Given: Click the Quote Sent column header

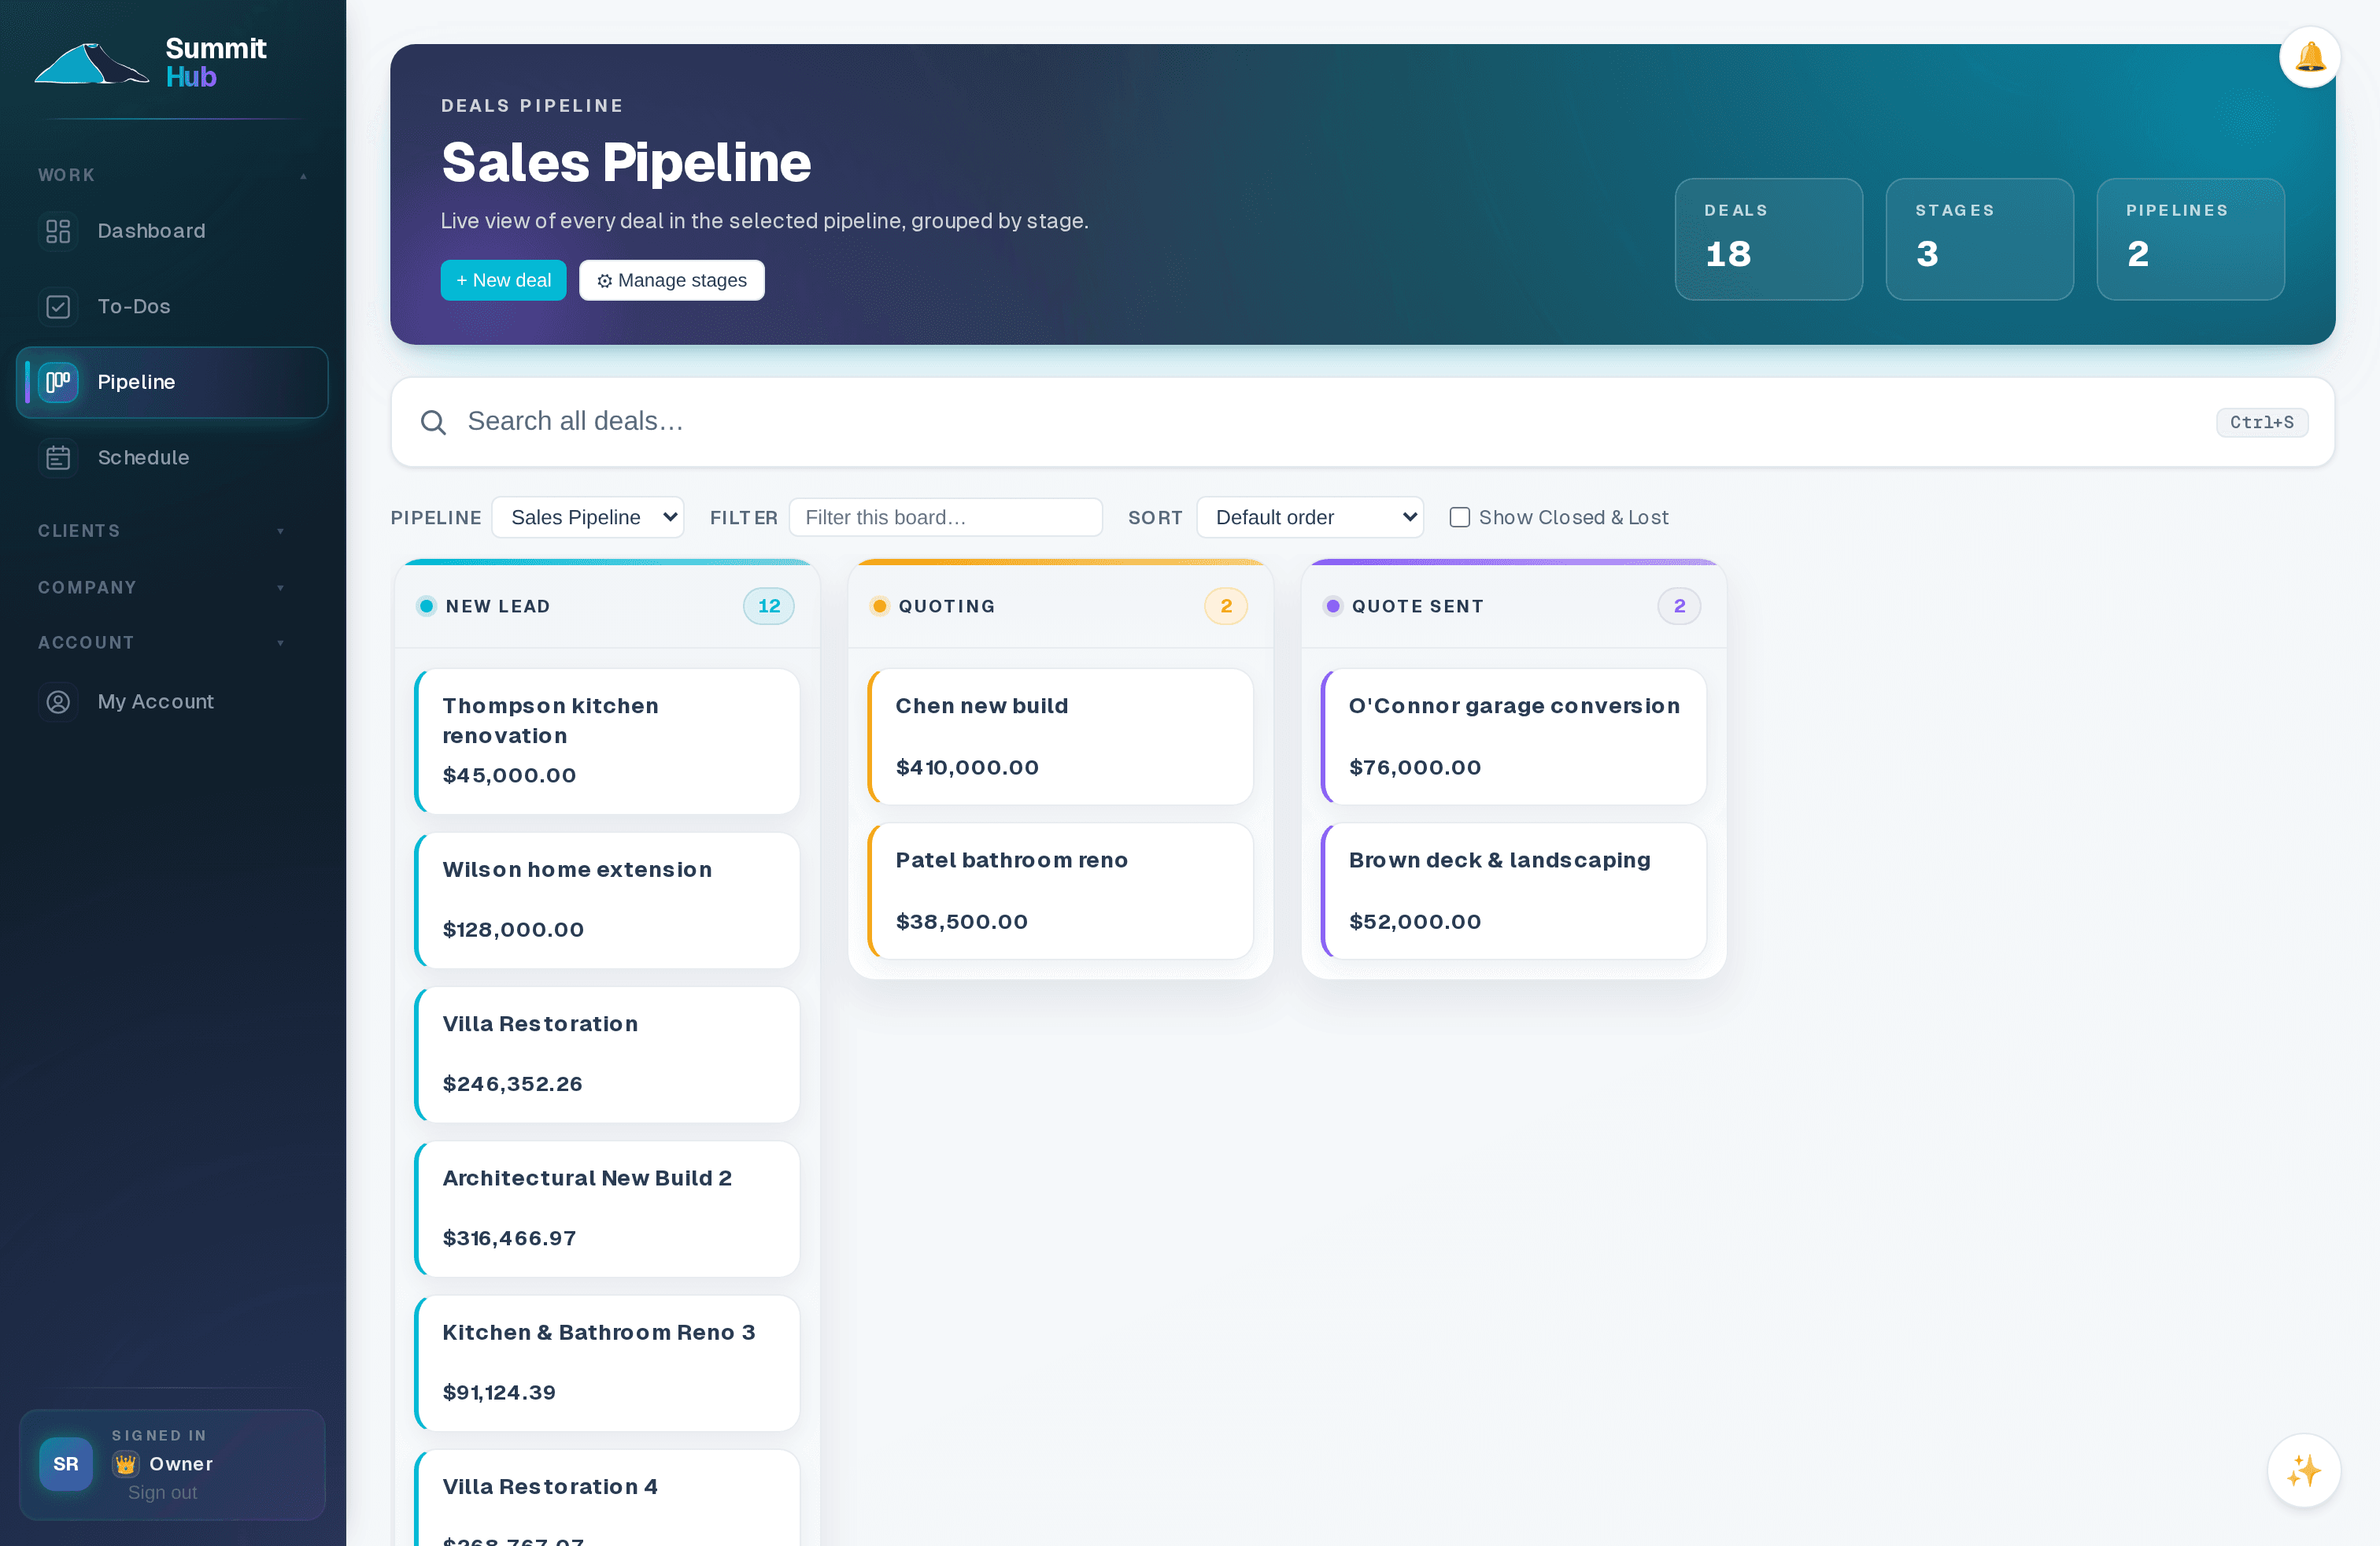Looking at the screenshot, I should click(1513, 606).
